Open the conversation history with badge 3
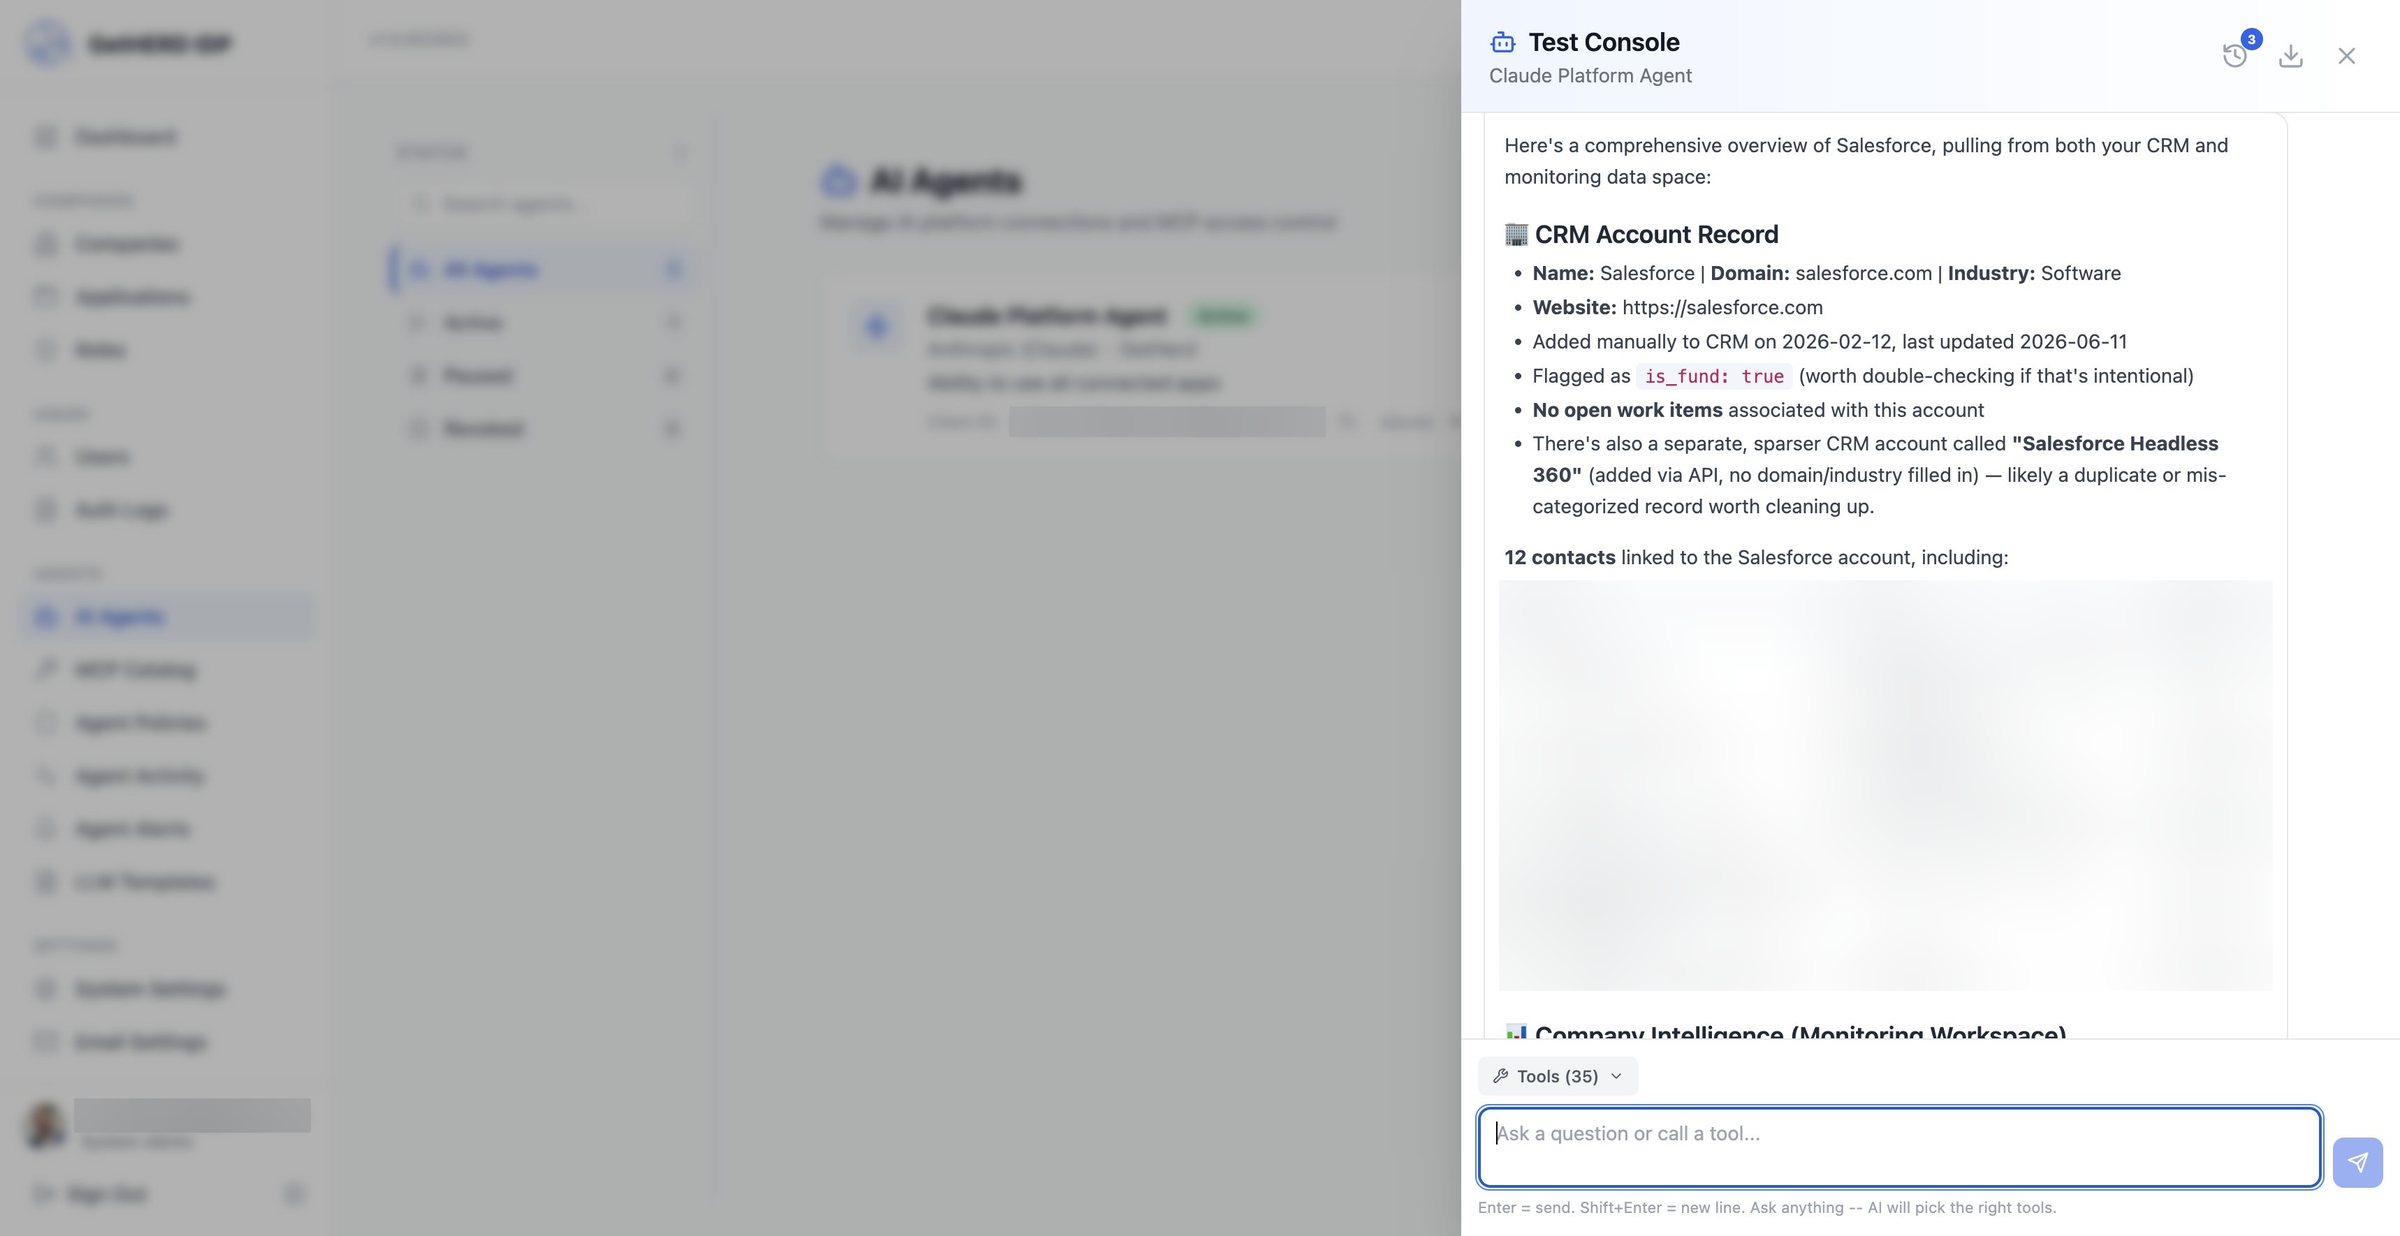 (2235, 55)
